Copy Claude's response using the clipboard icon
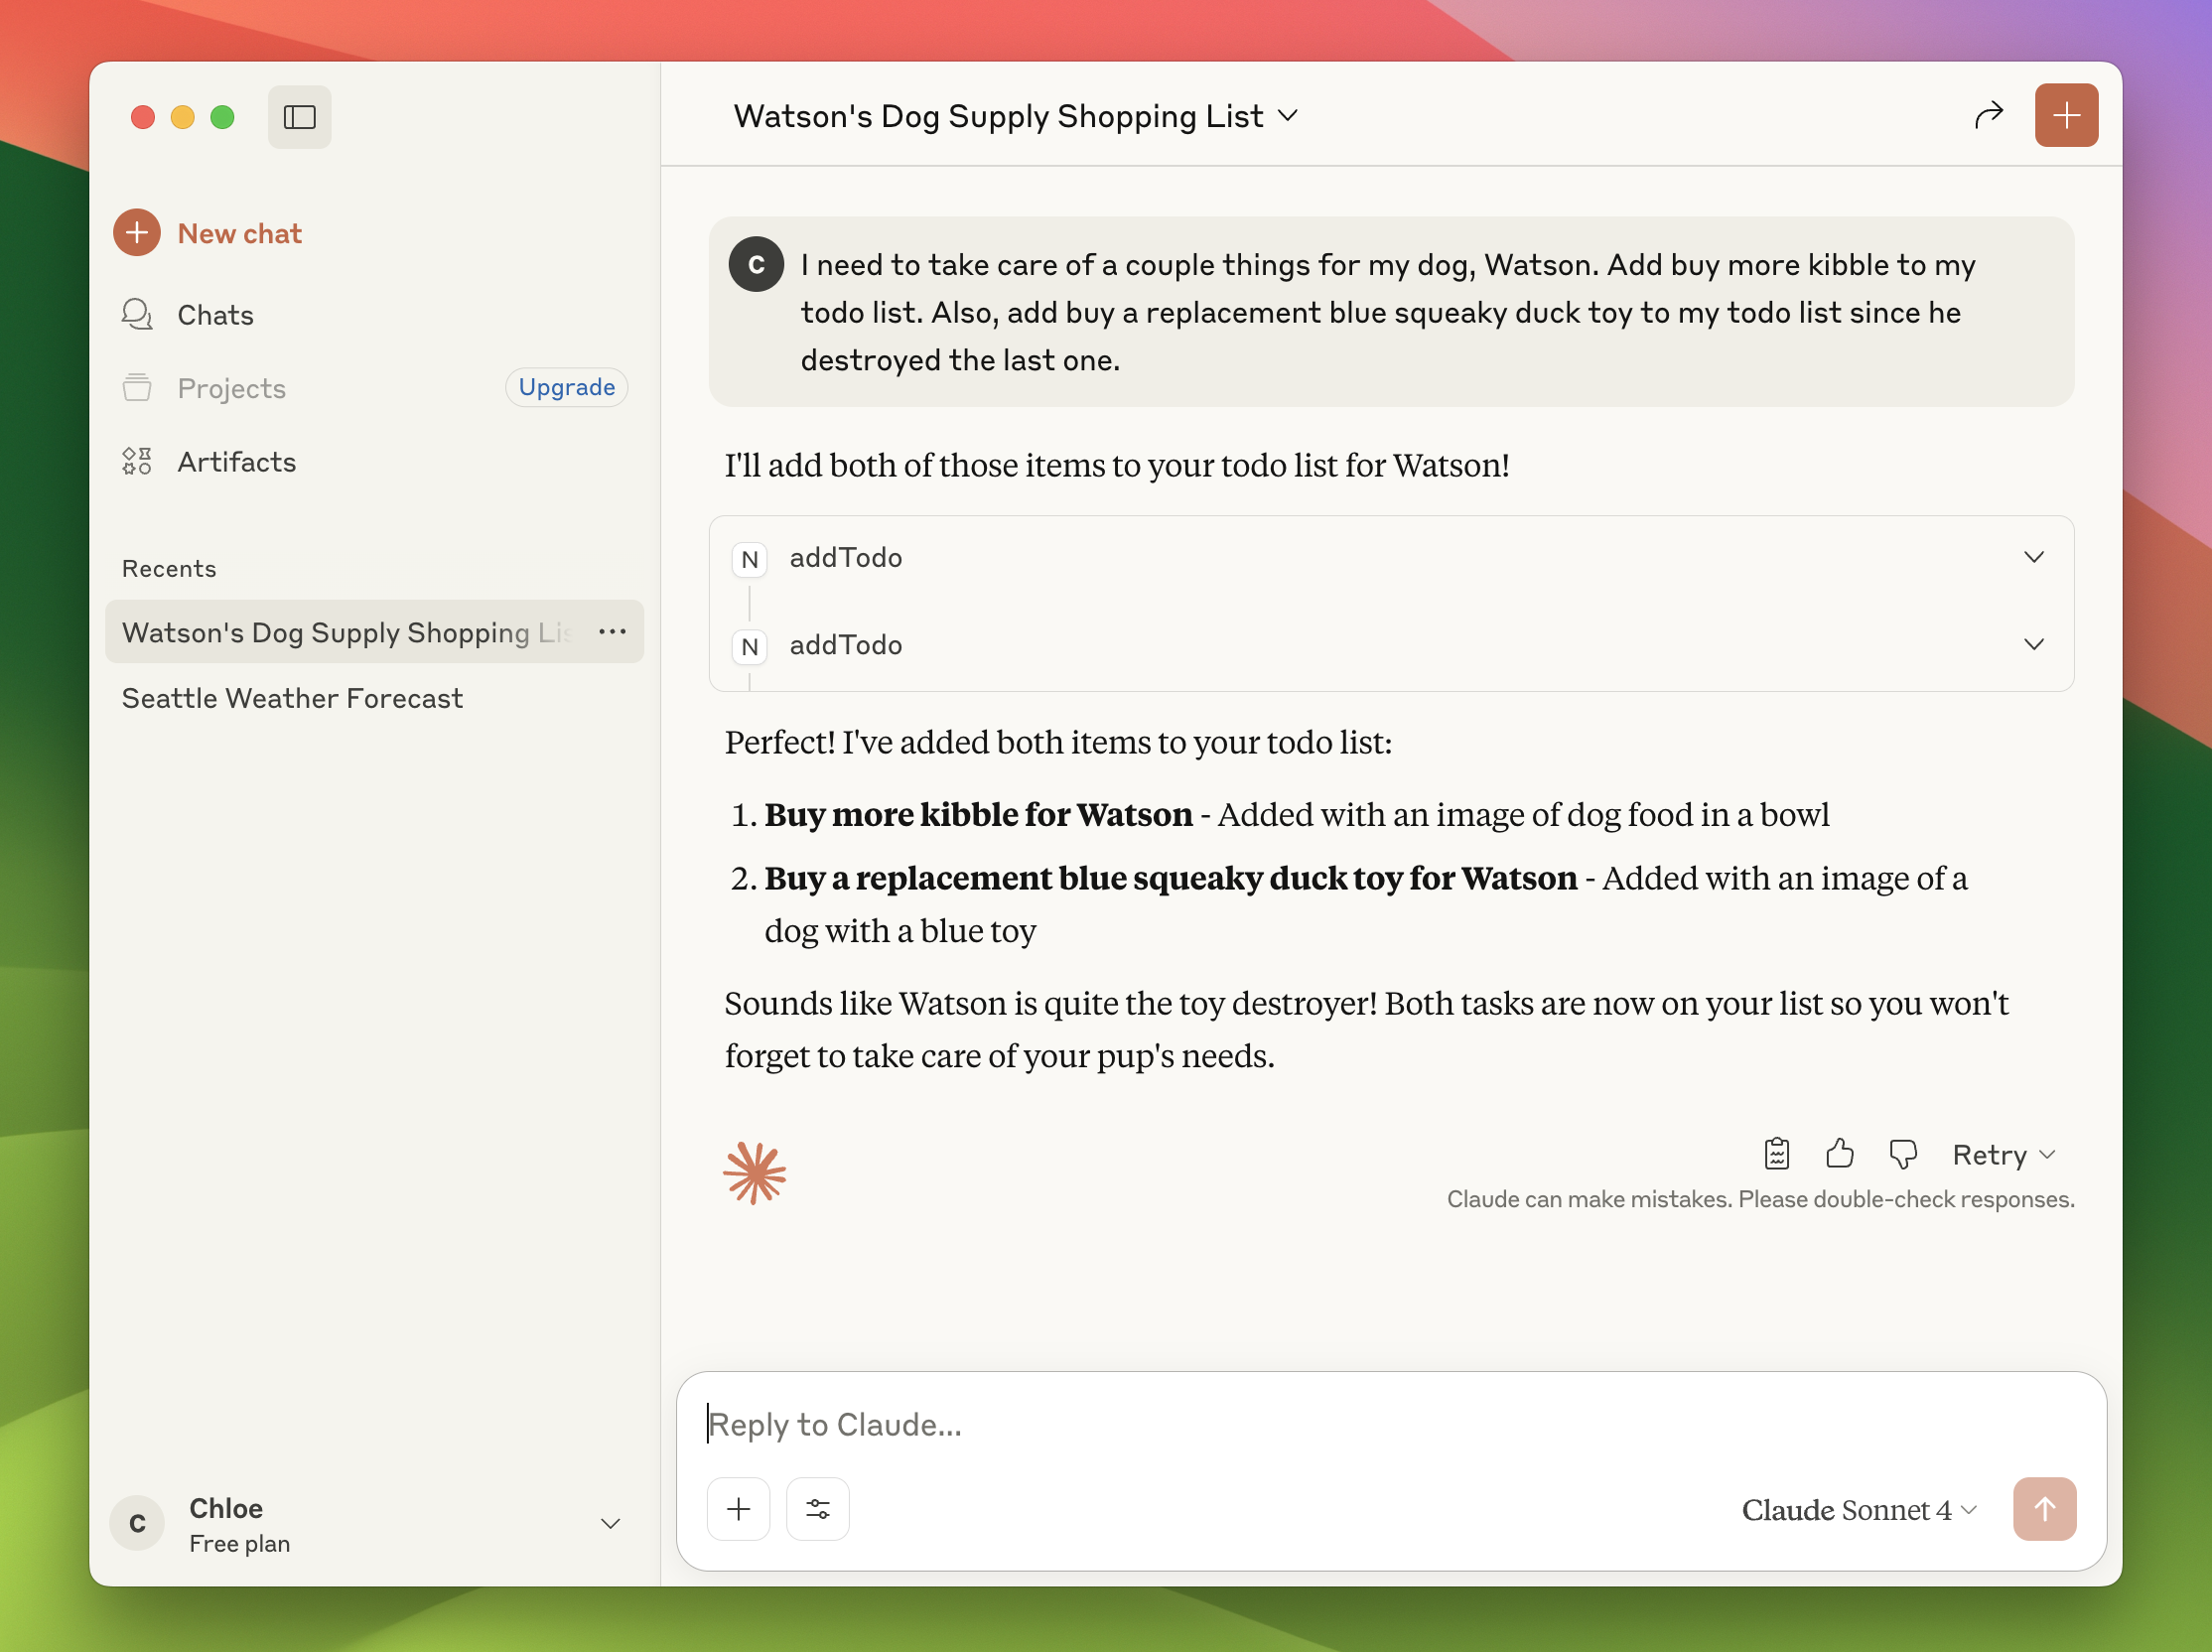 pos(1776,1154)
